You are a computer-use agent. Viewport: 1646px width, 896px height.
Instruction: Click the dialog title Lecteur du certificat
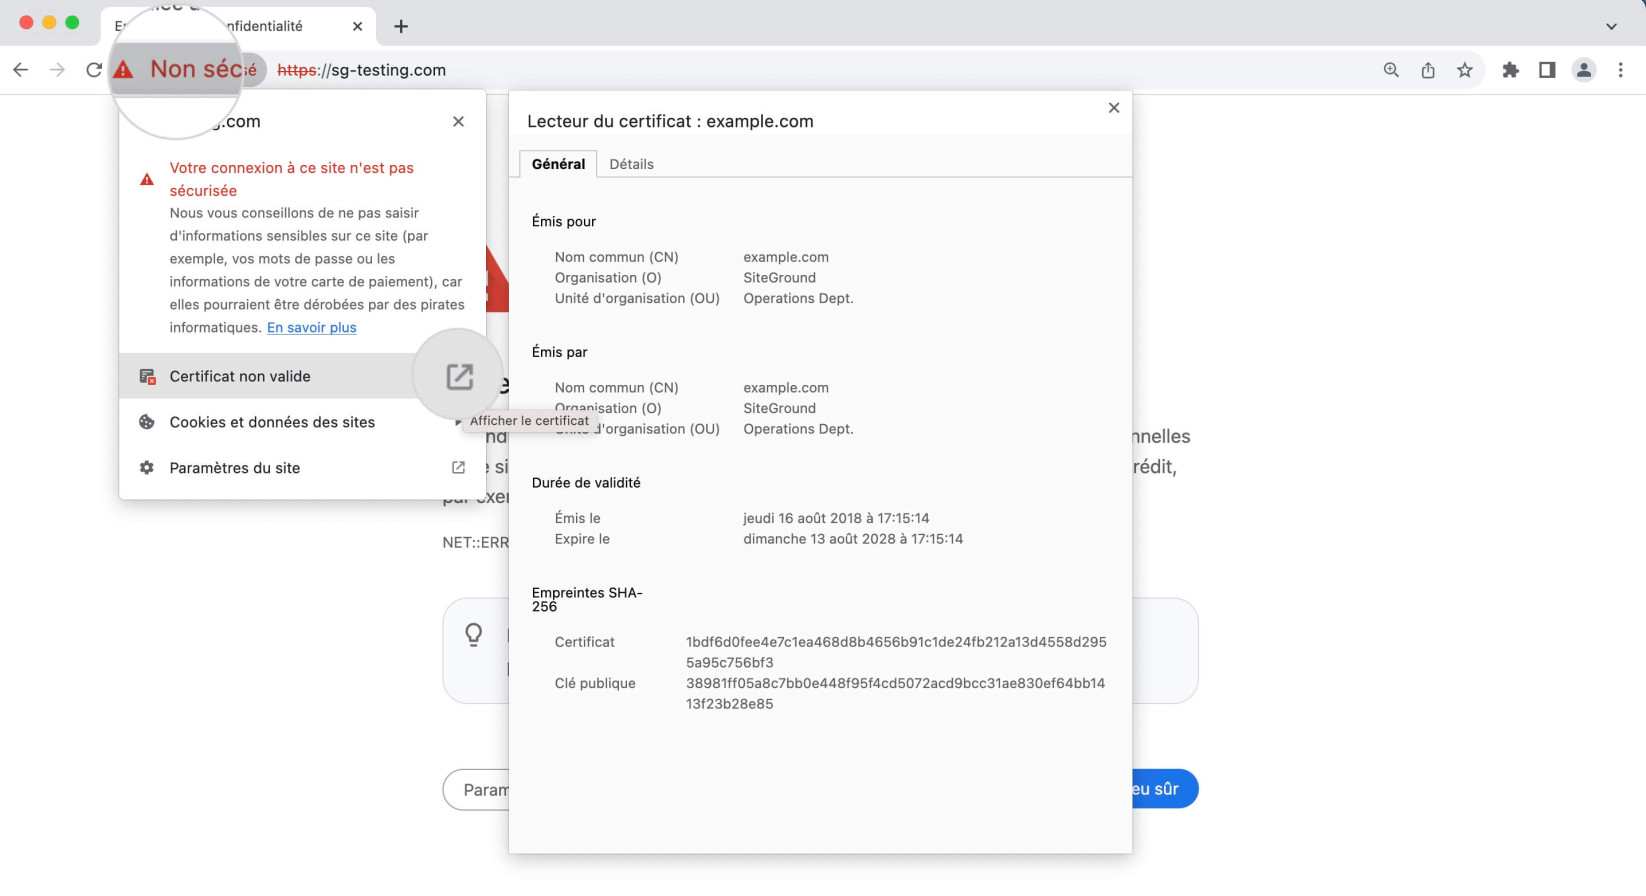[x=670, y=121]
